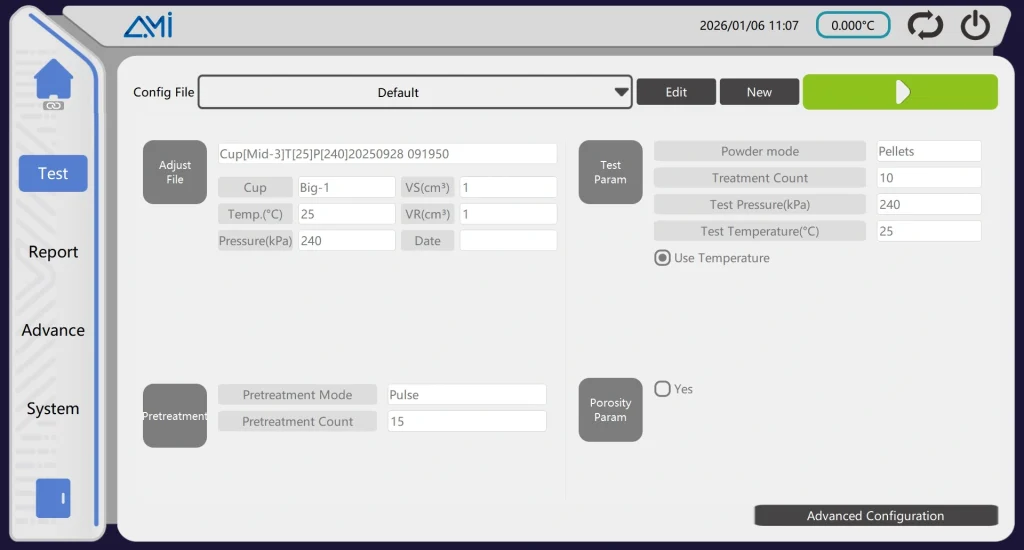Viewport: 1024px width, 550px height.
Task: Open the Adjust File section button
Action: coord(175,172)
